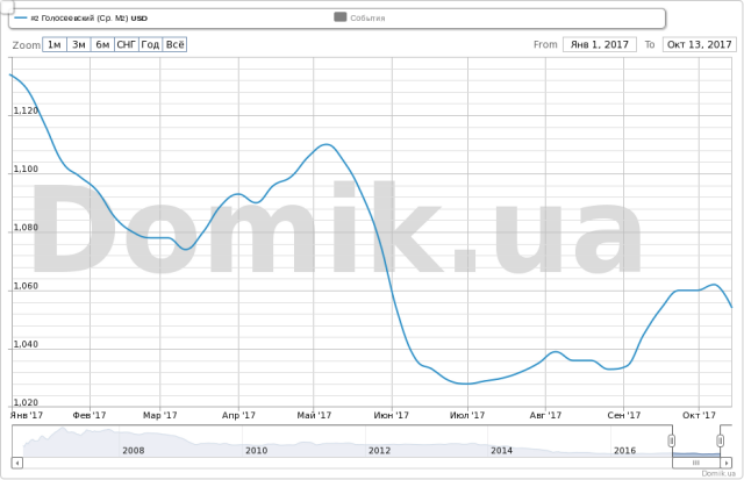Click the 1,040 y-axis value

25,344
